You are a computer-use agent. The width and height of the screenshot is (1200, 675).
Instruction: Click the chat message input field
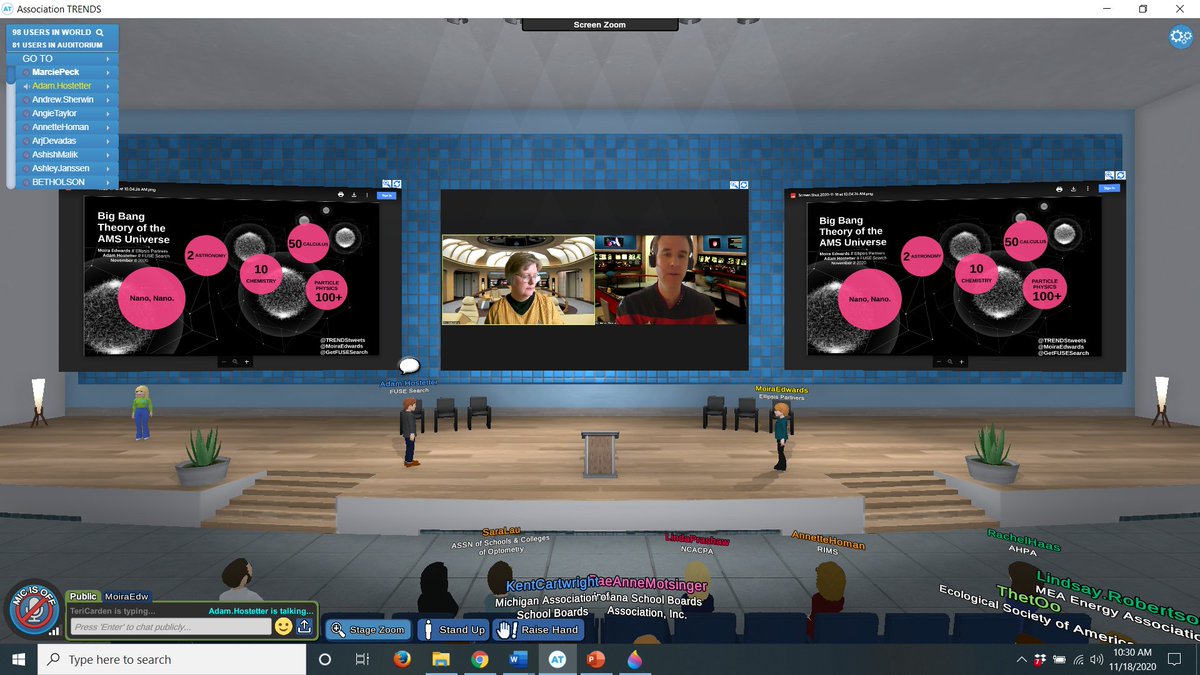(170, 625)
